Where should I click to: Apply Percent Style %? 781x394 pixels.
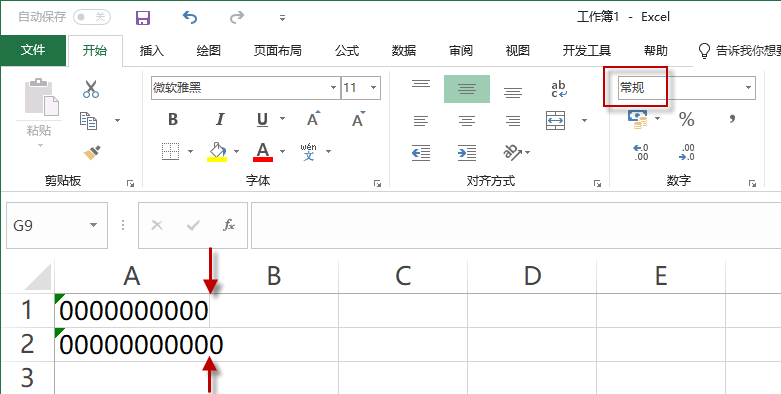tap(686, 120)
